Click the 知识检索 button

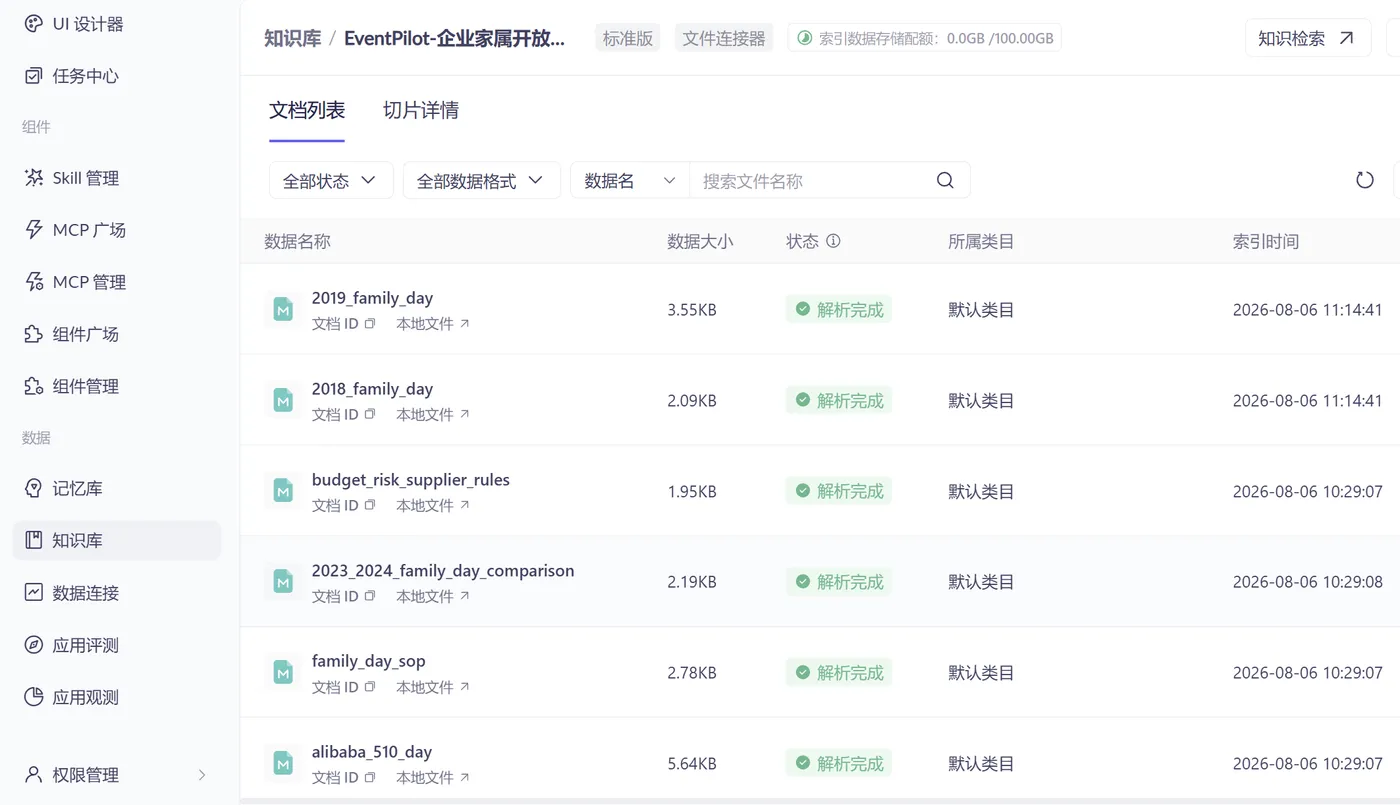1307,38
